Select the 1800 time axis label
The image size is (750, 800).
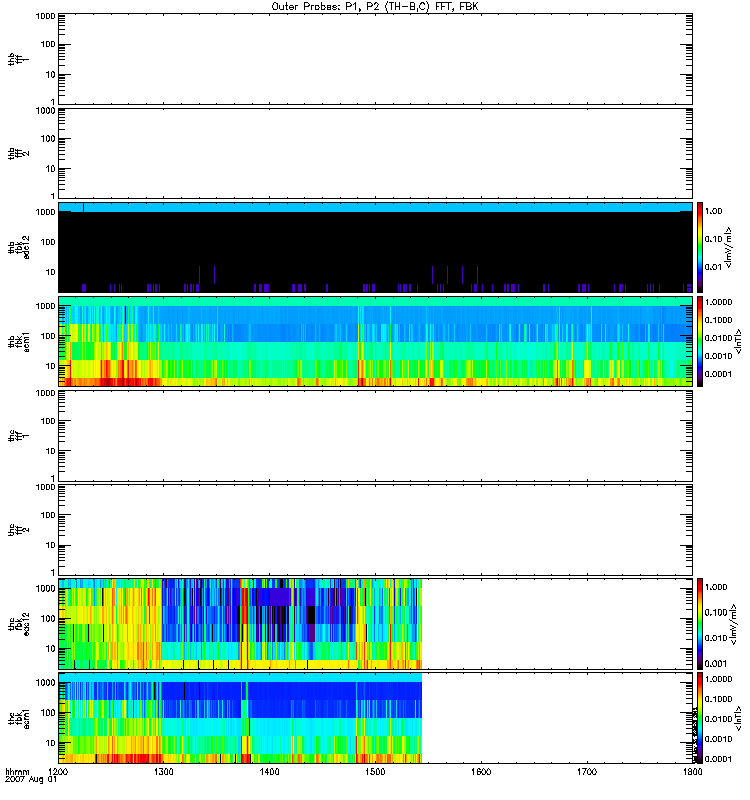(692, 771)
